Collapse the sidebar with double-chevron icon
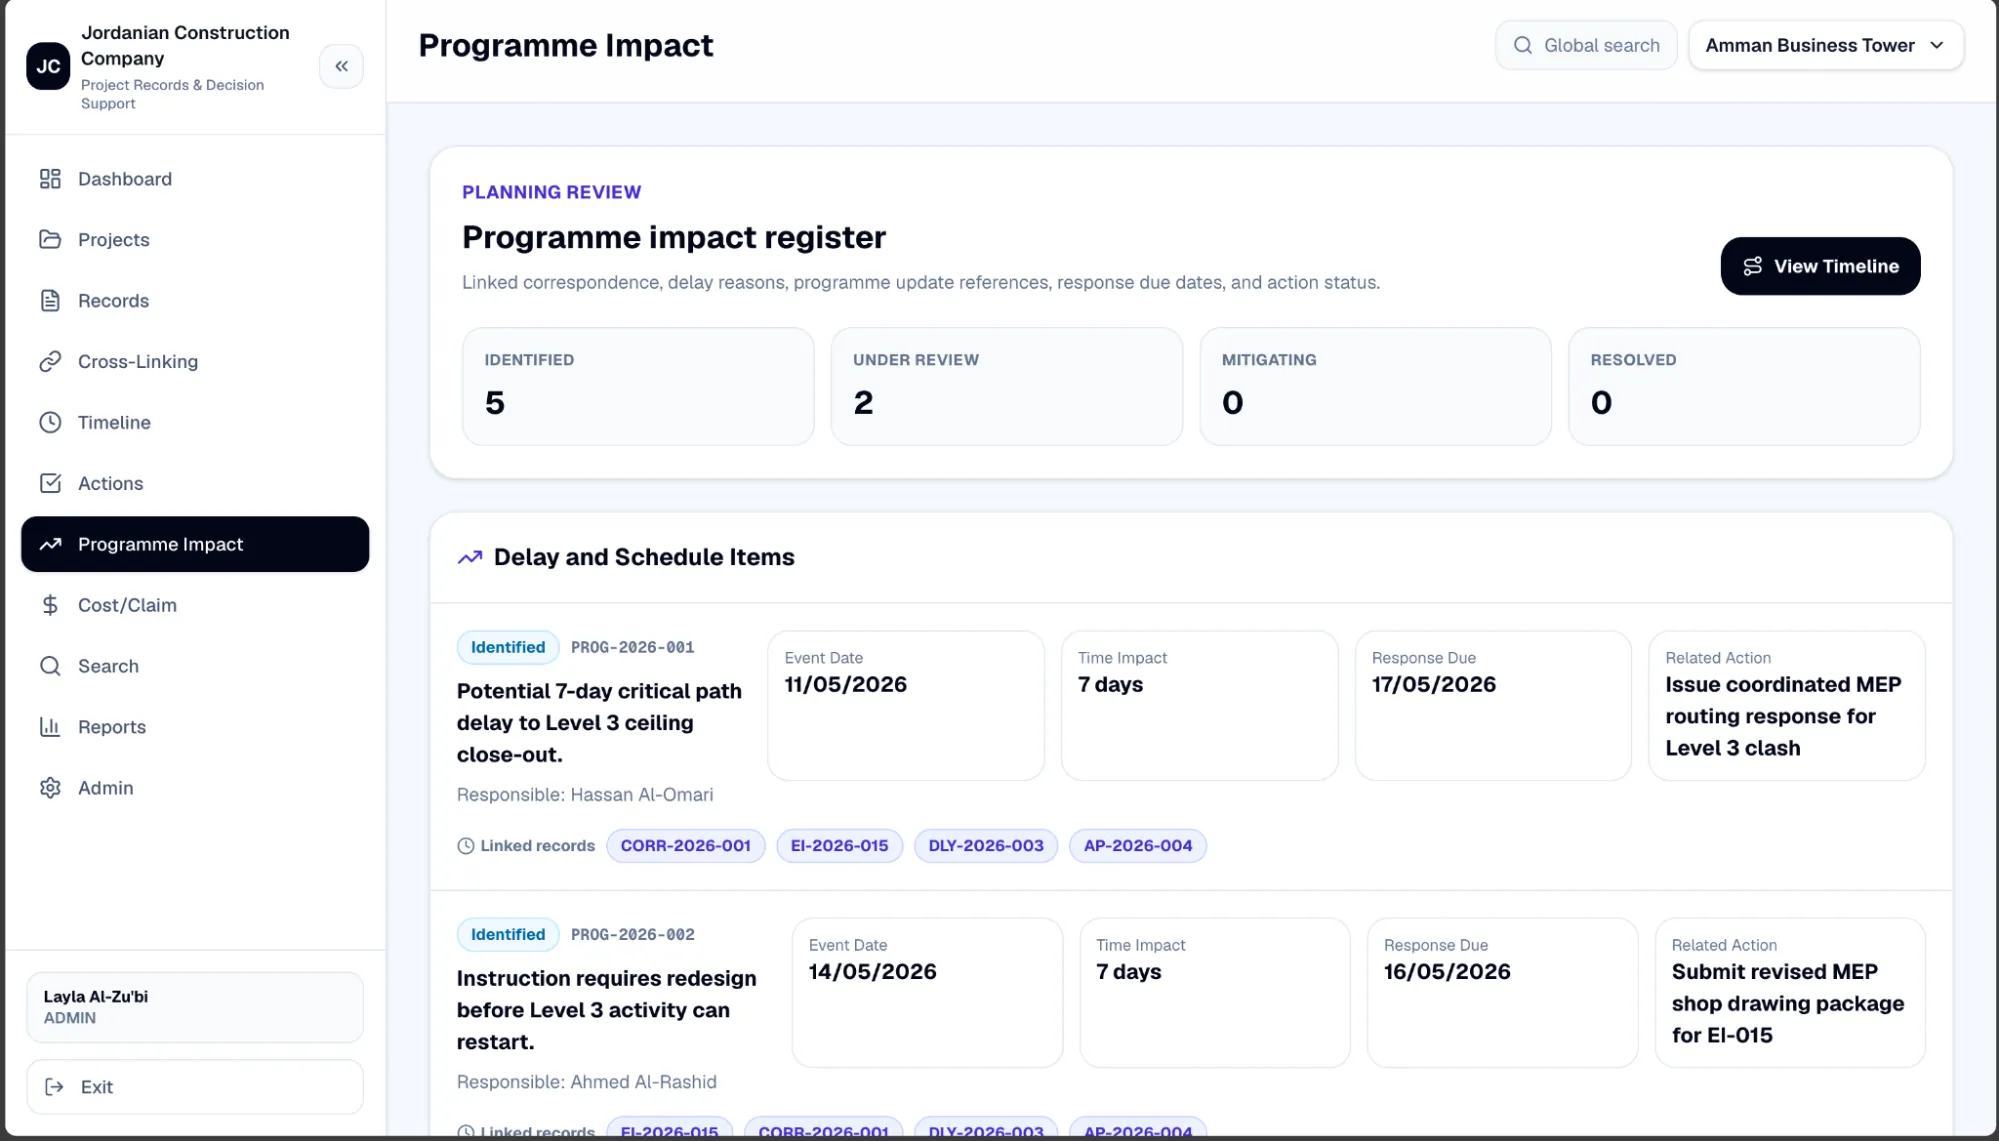The height and width of the screenshot is (1142, 1999). 341,66
